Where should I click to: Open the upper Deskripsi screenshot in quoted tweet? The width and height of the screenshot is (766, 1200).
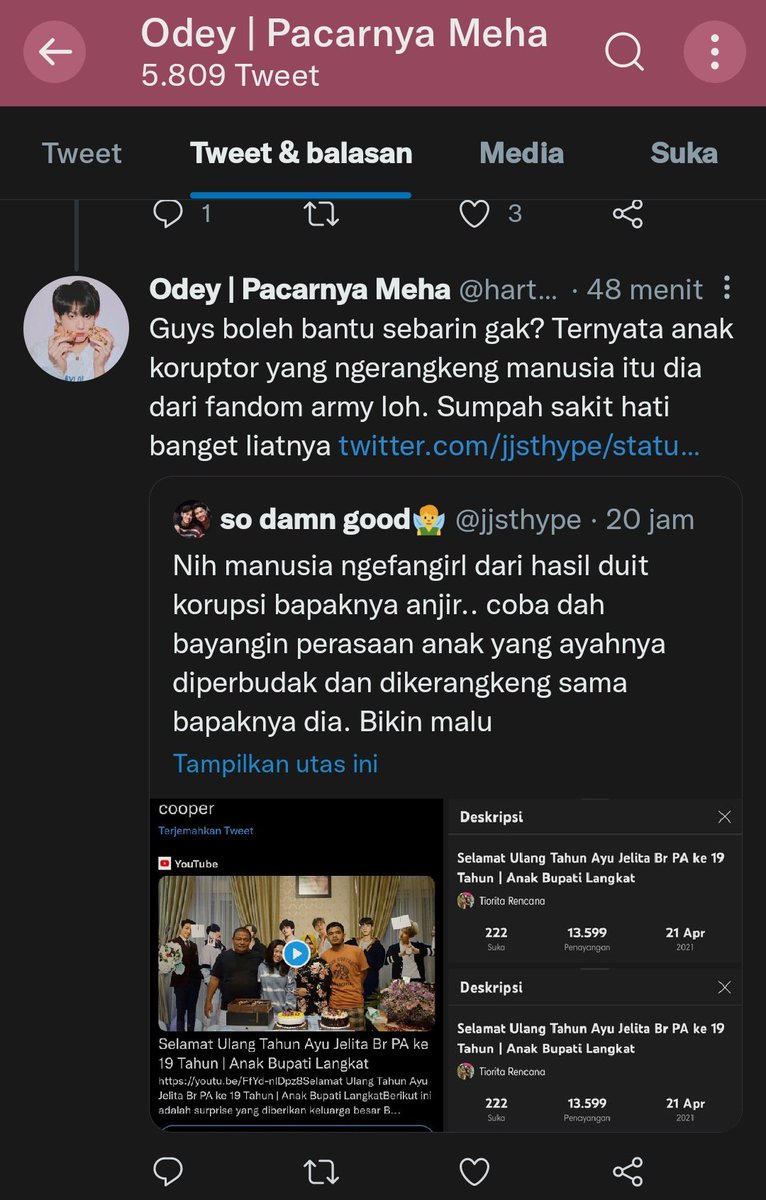pyautogui.click(x=595, y=881)
